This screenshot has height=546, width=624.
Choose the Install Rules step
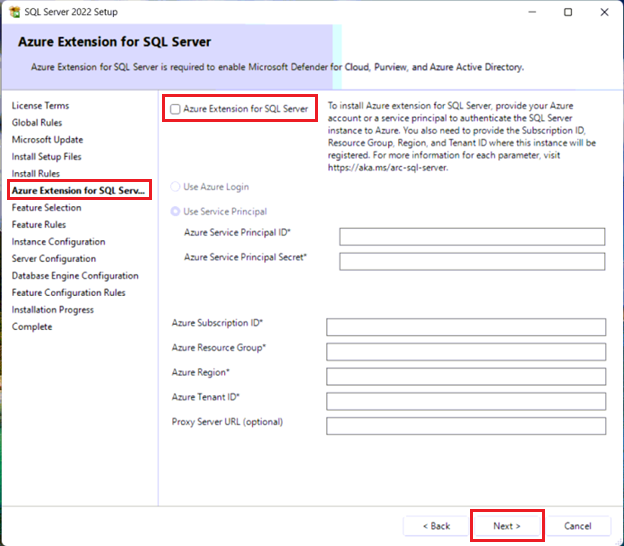[36, 174]
